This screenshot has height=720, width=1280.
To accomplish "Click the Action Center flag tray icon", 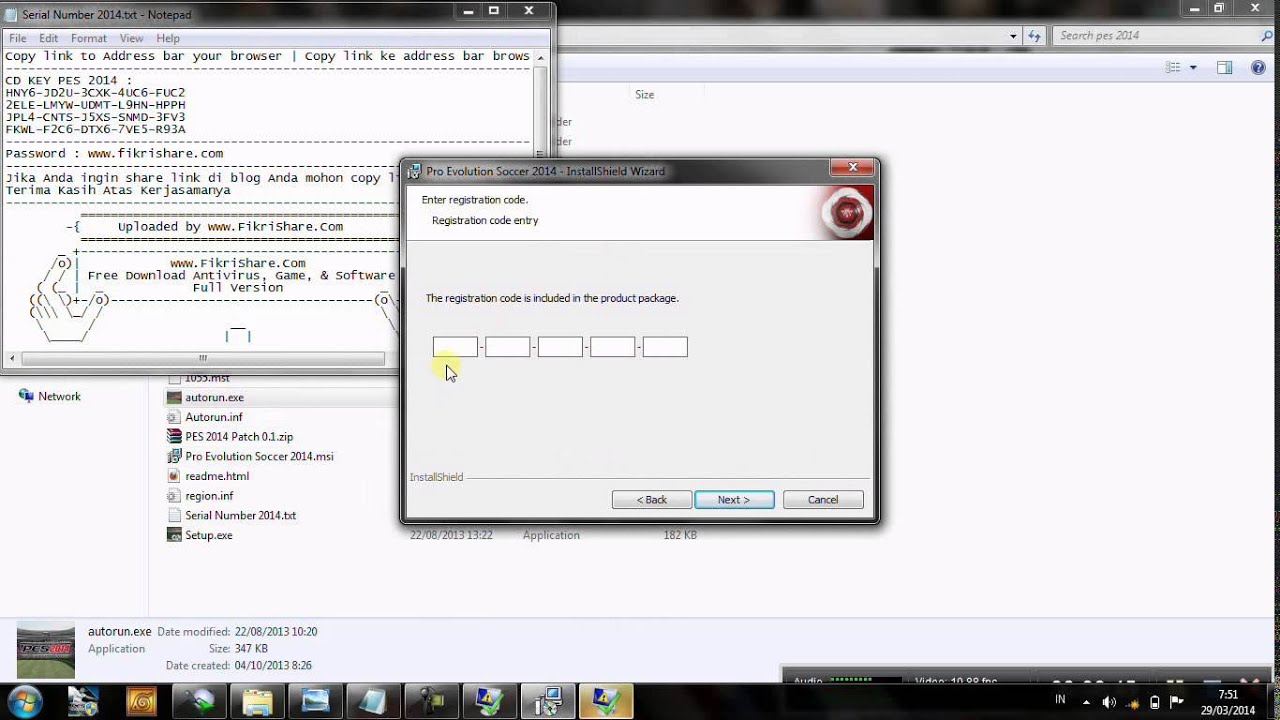I will point(1177,701).
